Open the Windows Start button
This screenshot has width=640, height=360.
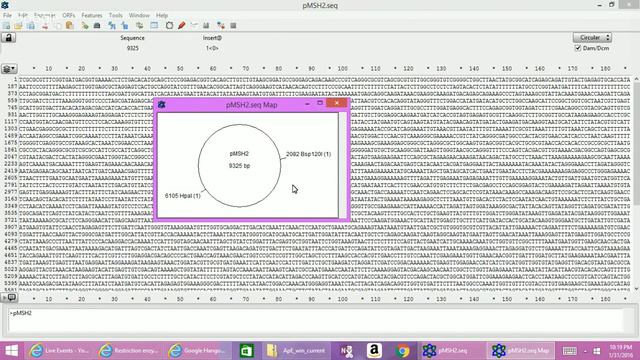pyautogui.click(x=11, y=351)
